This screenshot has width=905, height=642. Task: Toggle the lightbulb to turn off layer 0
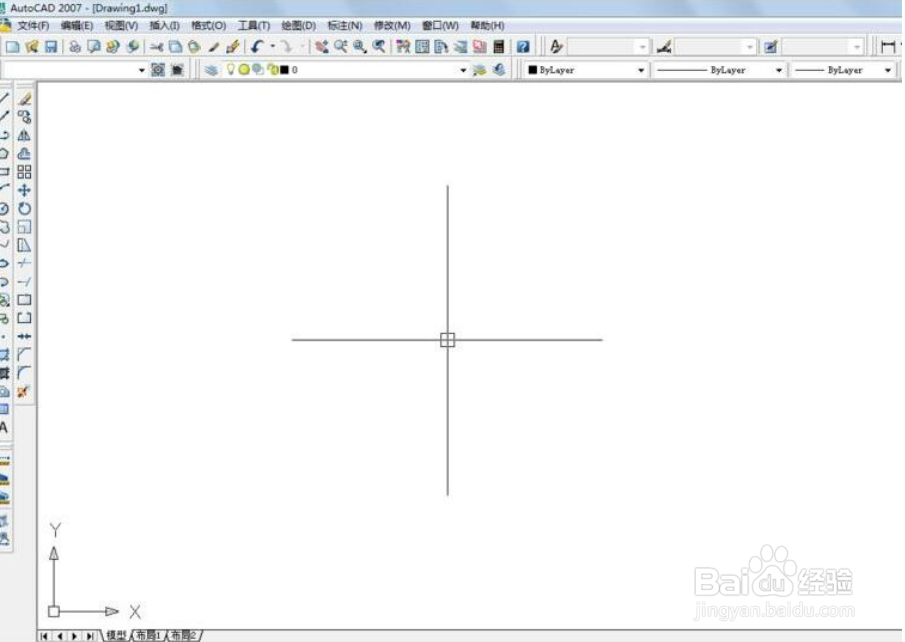[231, 69]
